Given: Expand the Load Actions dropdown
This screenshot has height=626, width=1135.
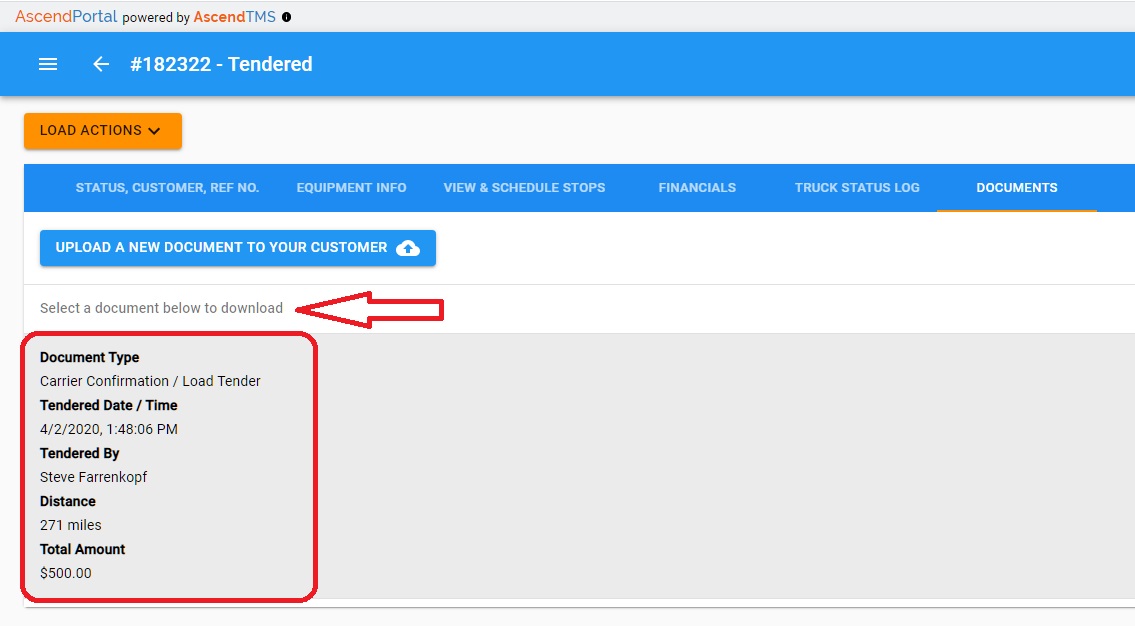Looking at the screenshot, I should 103,131.
